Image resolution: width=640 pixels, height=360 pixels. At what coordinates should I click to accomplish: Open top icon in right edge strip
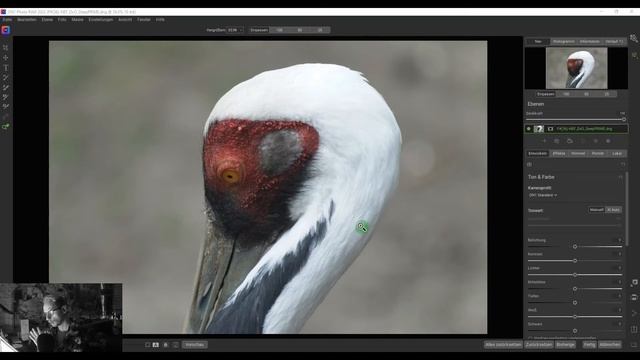(x=634, y=38)
